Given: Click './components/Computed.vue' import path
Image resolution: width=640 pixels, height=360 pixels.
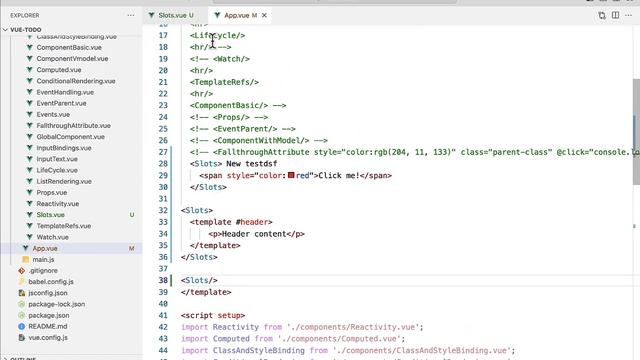Looking at the screenshot, I should (x=339, y=339).
